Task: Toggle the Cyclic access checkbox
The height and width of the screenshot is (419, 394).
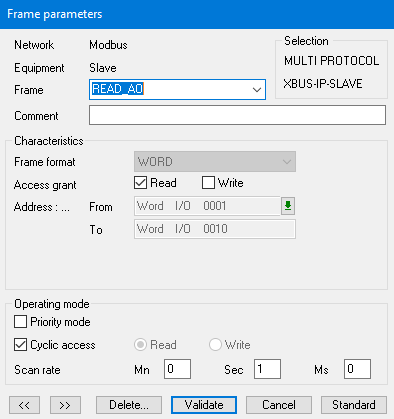Action: point(20,345)
